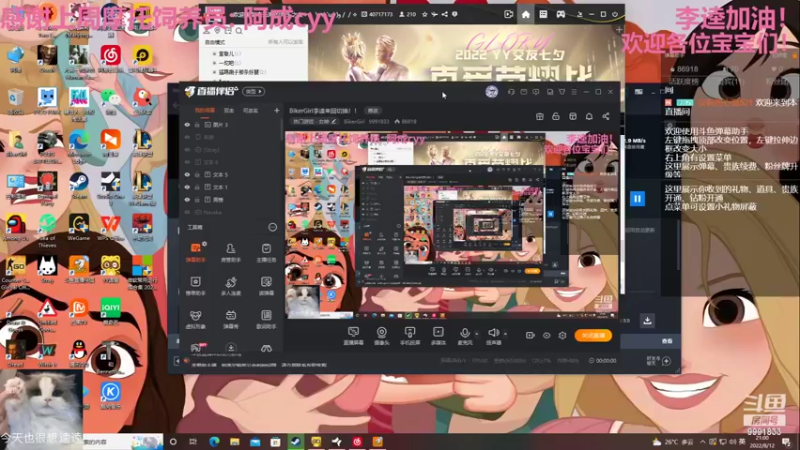Add the 摄像头 camera source
The image size is (800, 450).
(382, 336)
